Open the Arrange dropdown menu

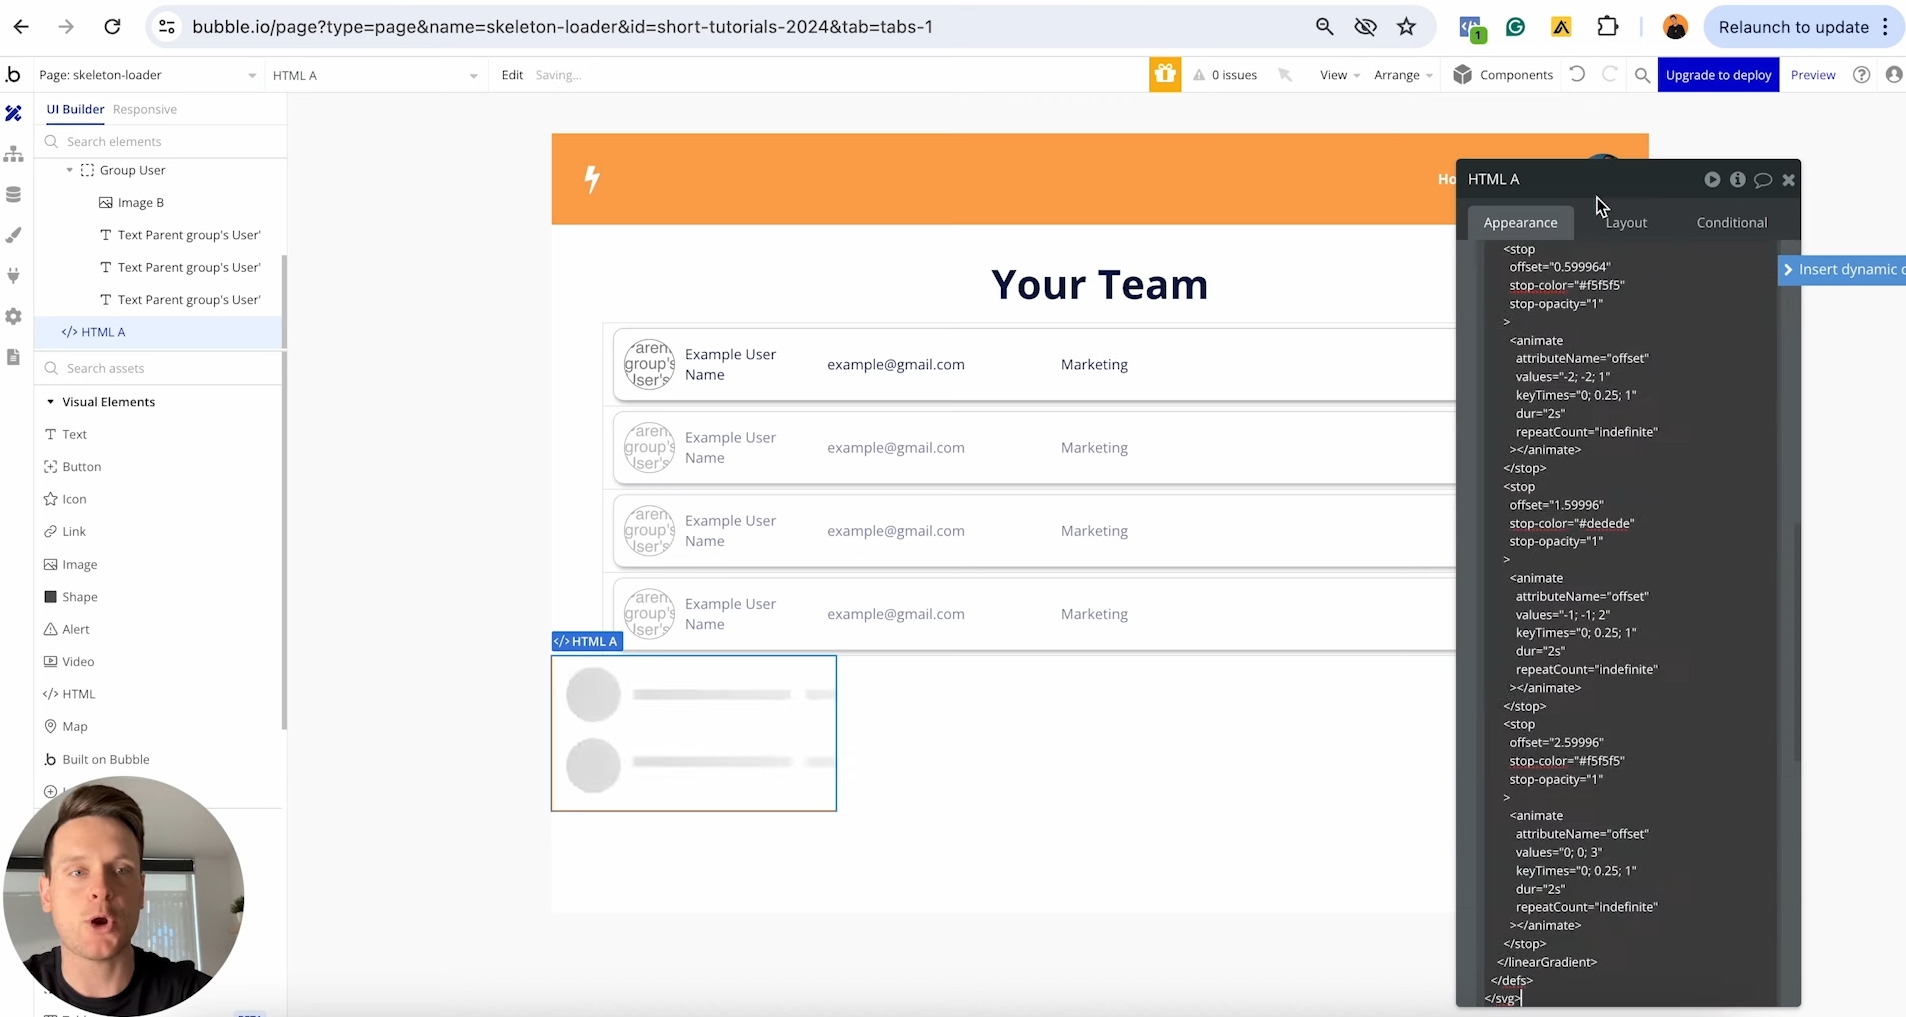pos(1402,74)
